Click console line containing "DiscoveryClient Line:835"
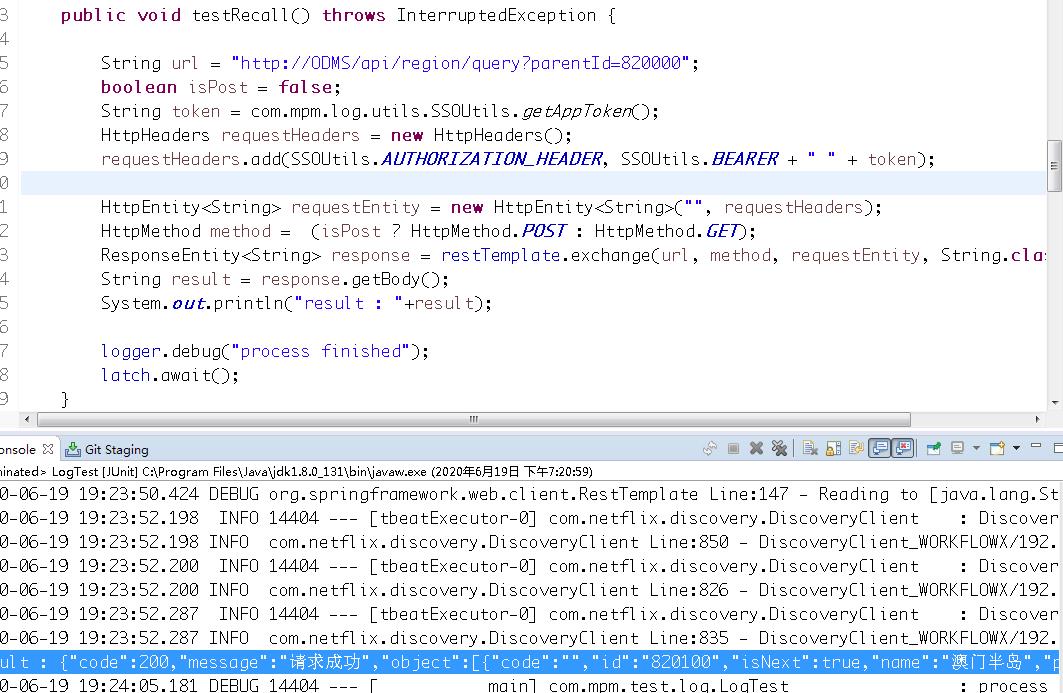This screenshot has width=1063, height=693. coord(529,638)
